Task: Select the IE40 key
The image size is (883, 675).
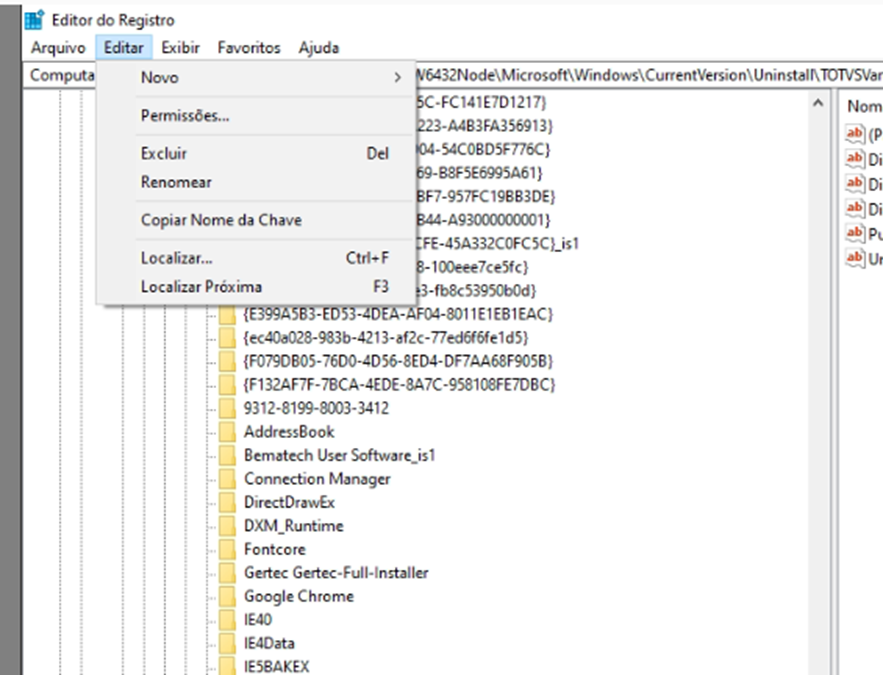Action: coord(258,620)
